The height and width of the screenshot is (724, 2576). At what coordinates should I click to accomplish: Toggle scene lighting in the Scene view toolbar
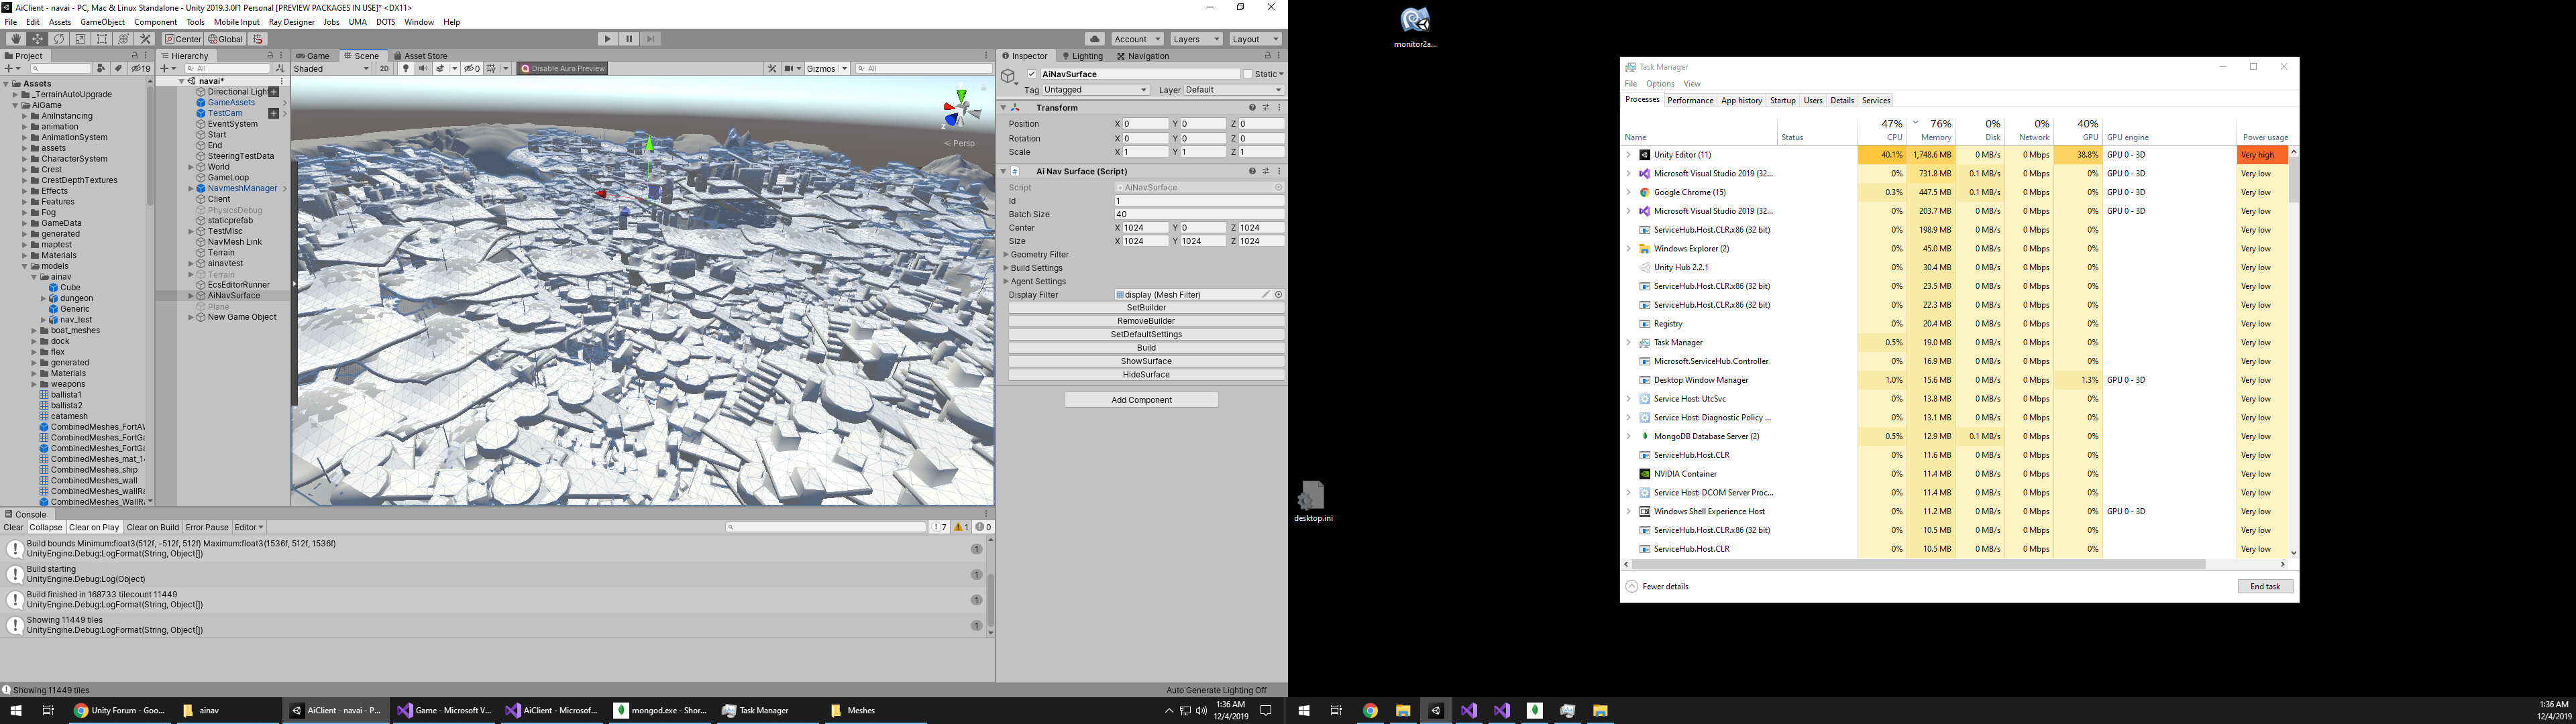(x=405, y=68)
